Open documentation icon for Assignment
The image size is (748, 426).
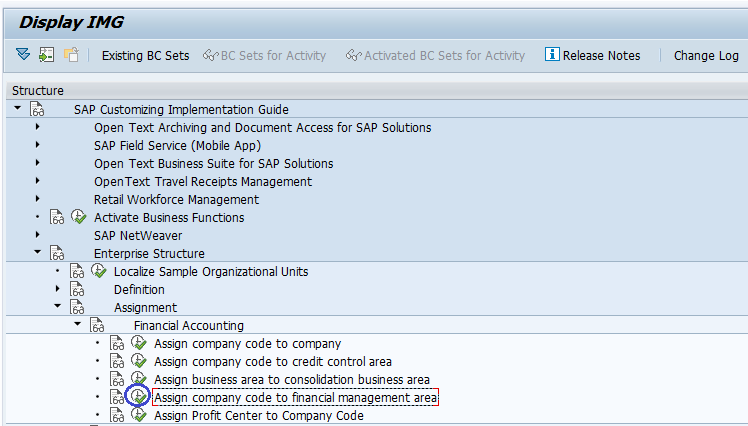(77, 307)
